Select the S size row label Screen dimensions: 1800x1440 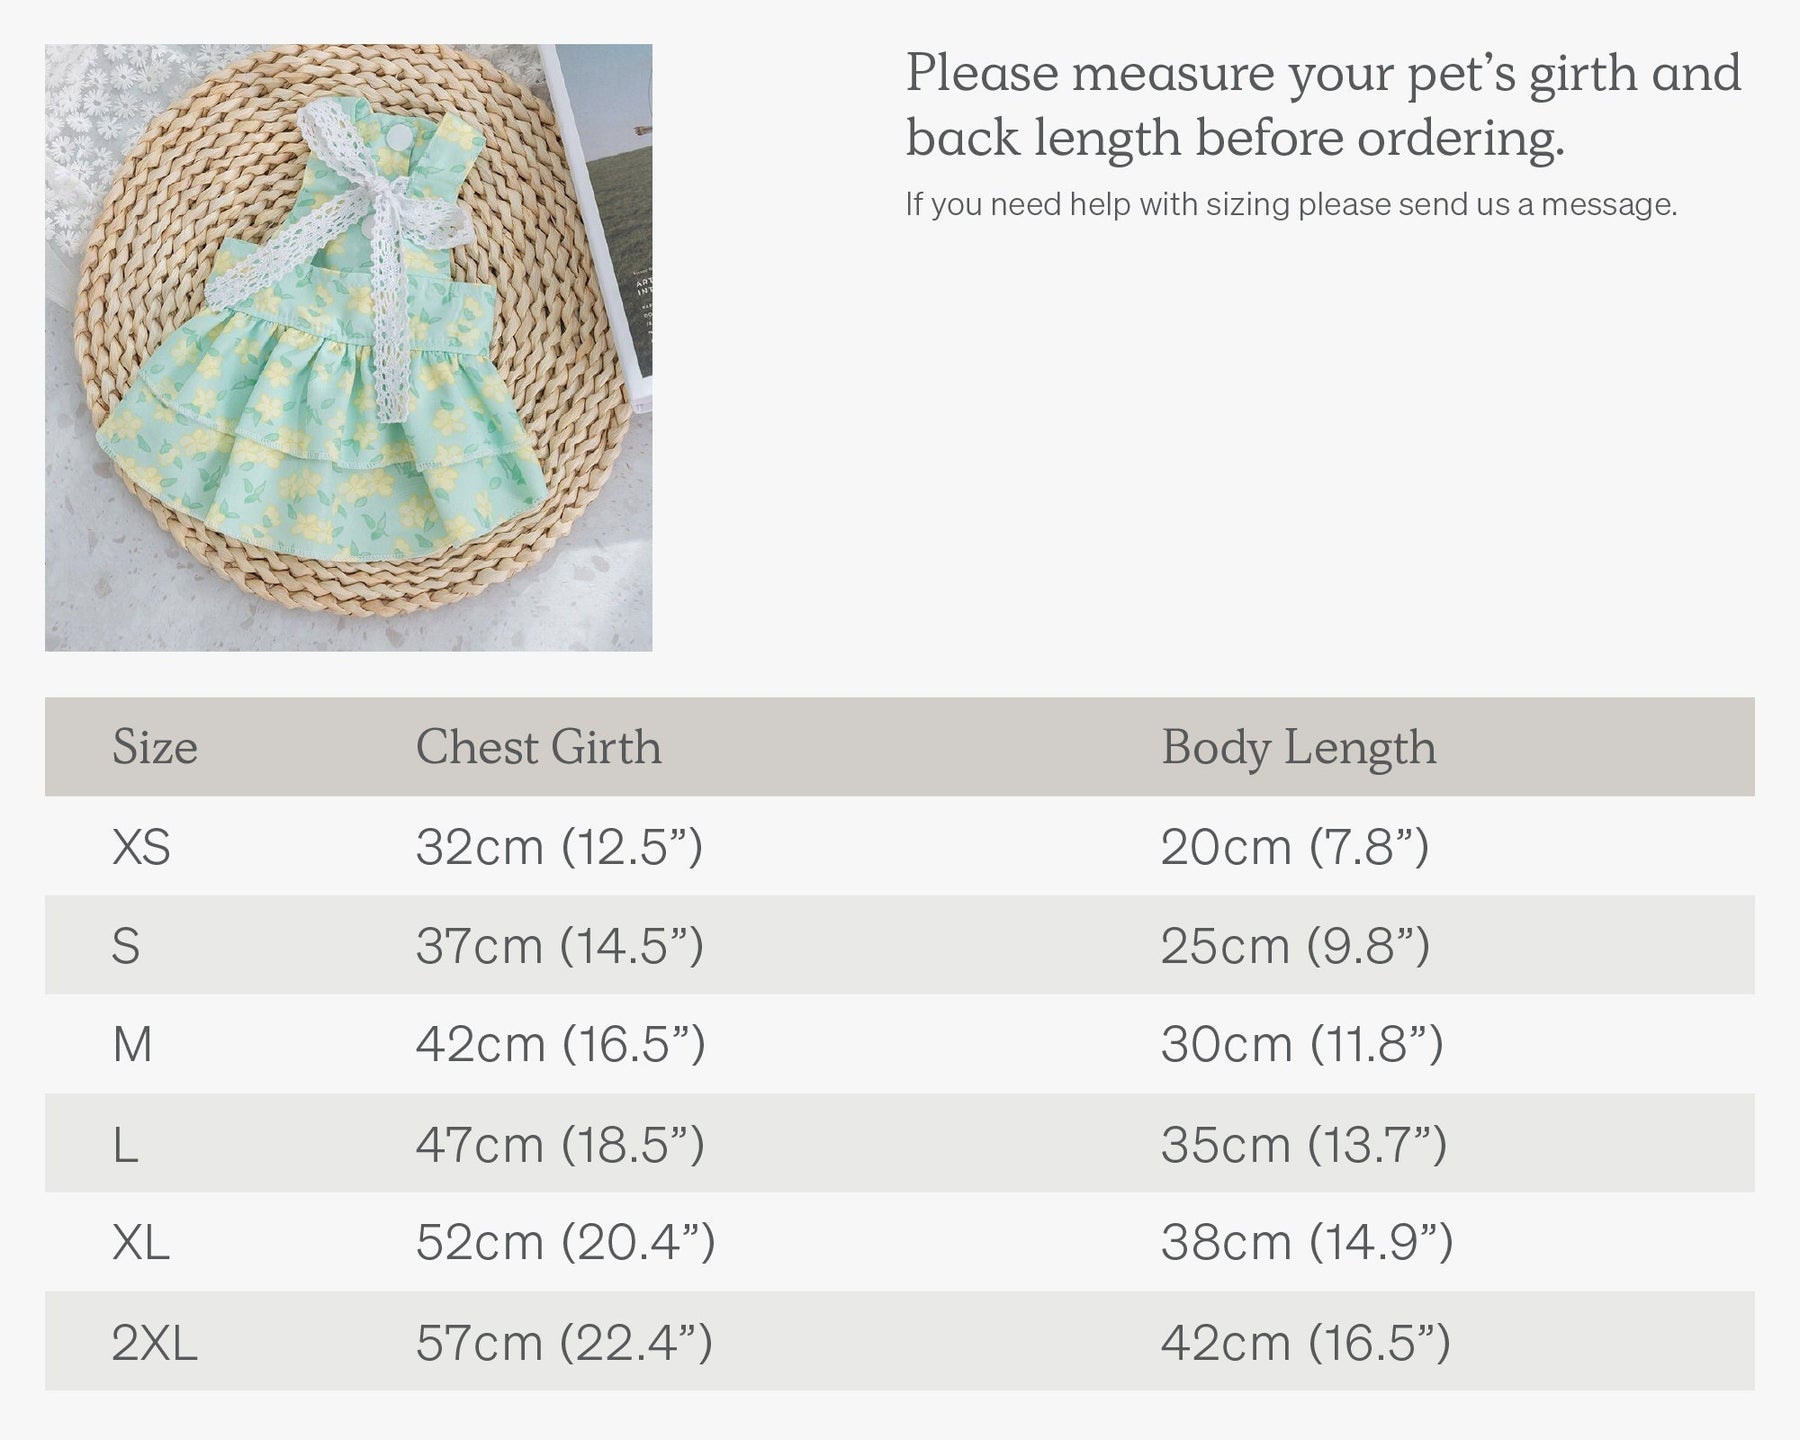pyautogui.click(x=126, y=946)
